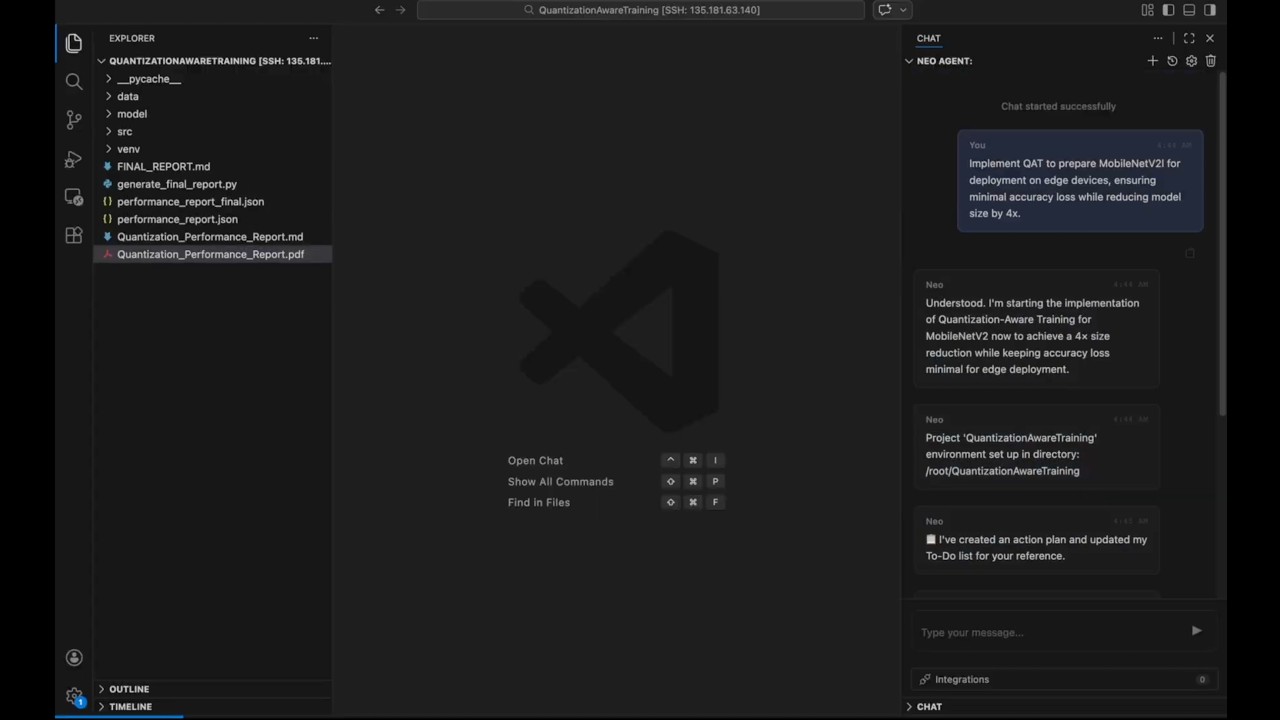Open the Run and Debug view

click(x=74, y=159)
